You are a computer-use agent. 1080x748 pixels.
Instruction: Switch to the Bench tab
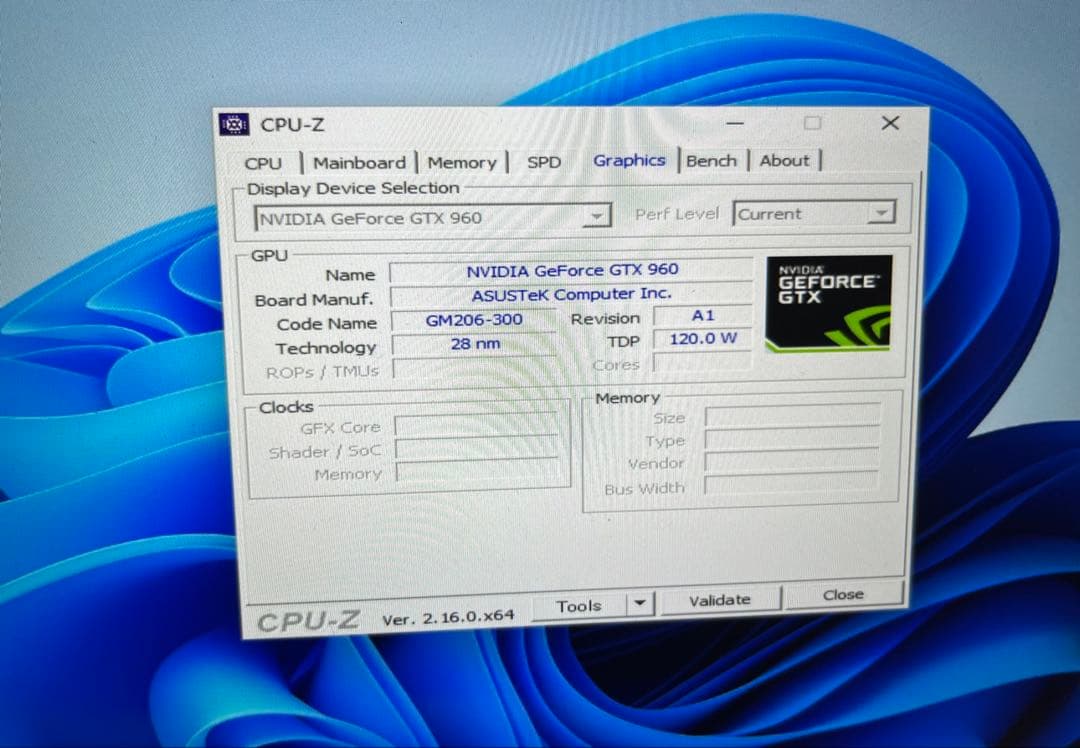coord(712,160)
